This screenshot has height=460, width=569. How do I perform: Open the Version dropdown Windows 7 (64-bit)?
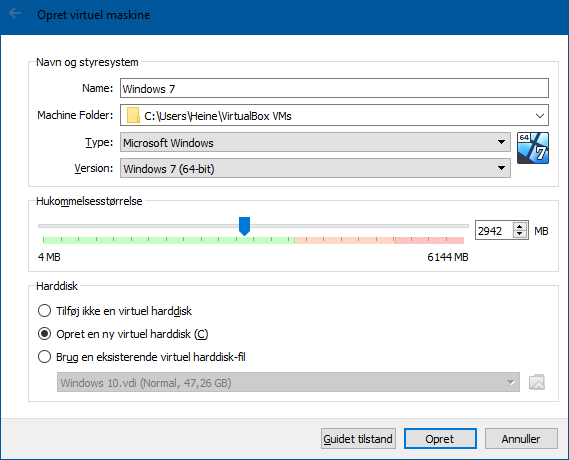pos(315,168)
